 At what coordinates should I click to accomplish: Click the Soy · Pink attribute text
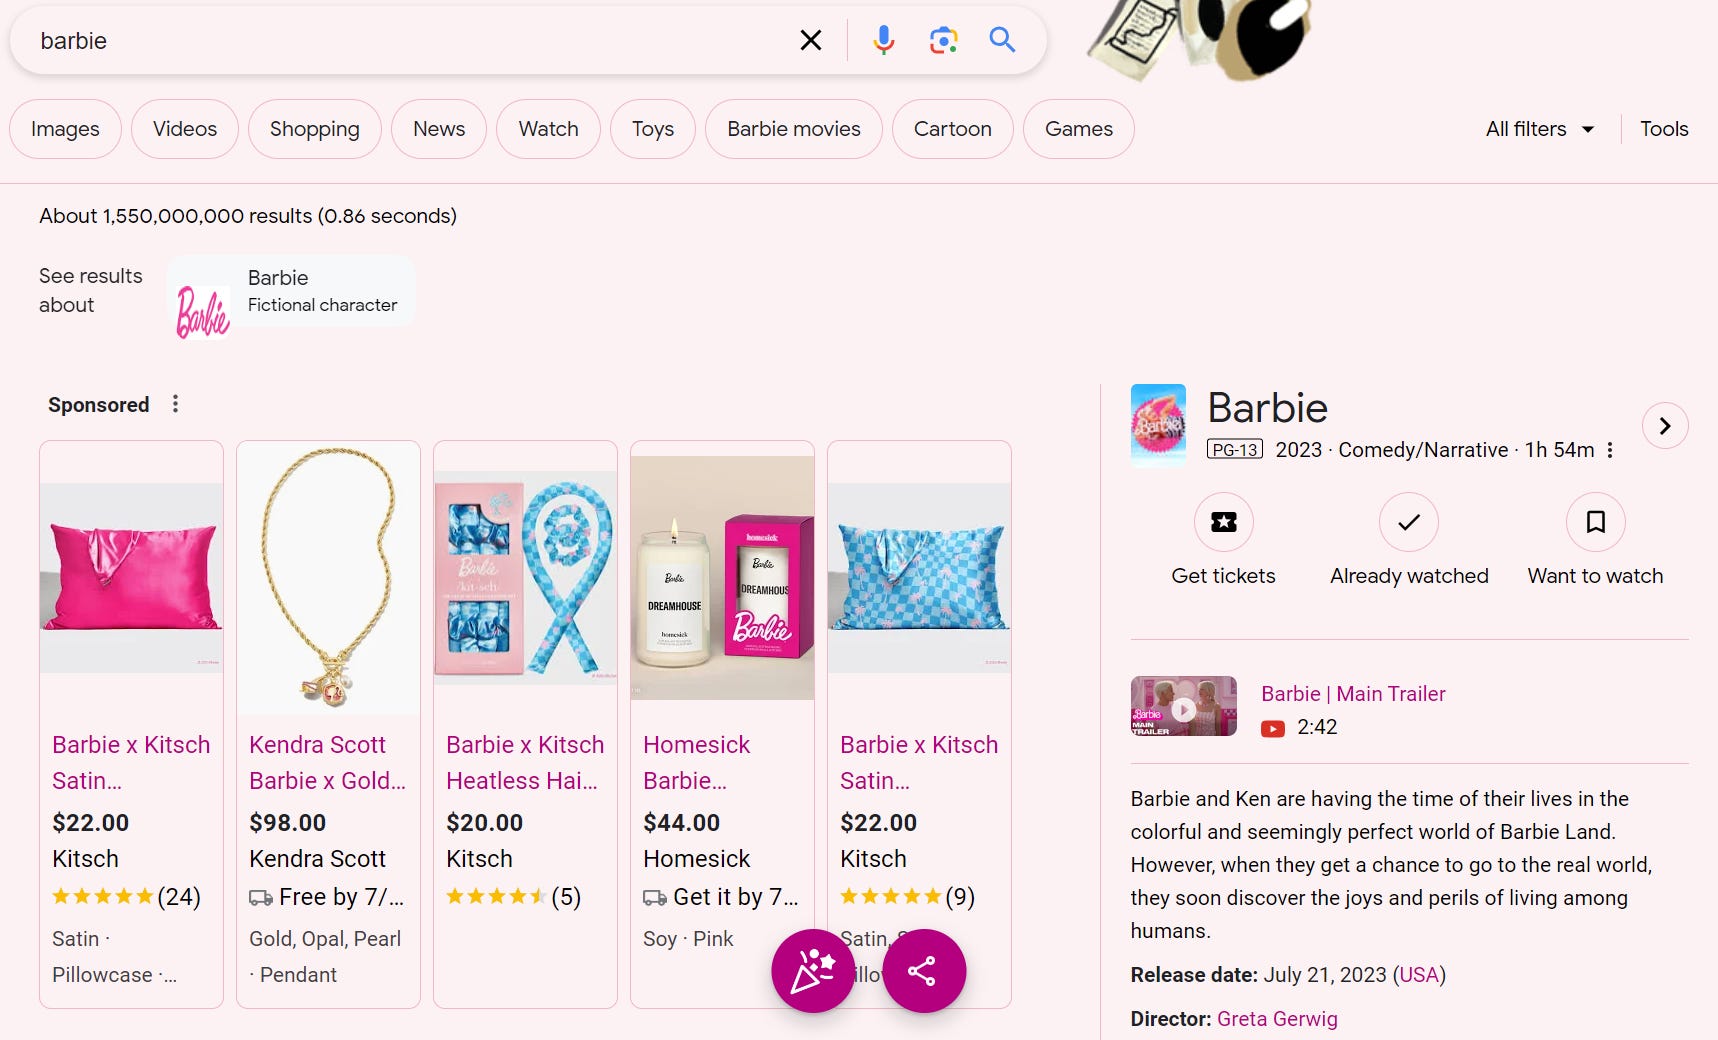(688, 939)
